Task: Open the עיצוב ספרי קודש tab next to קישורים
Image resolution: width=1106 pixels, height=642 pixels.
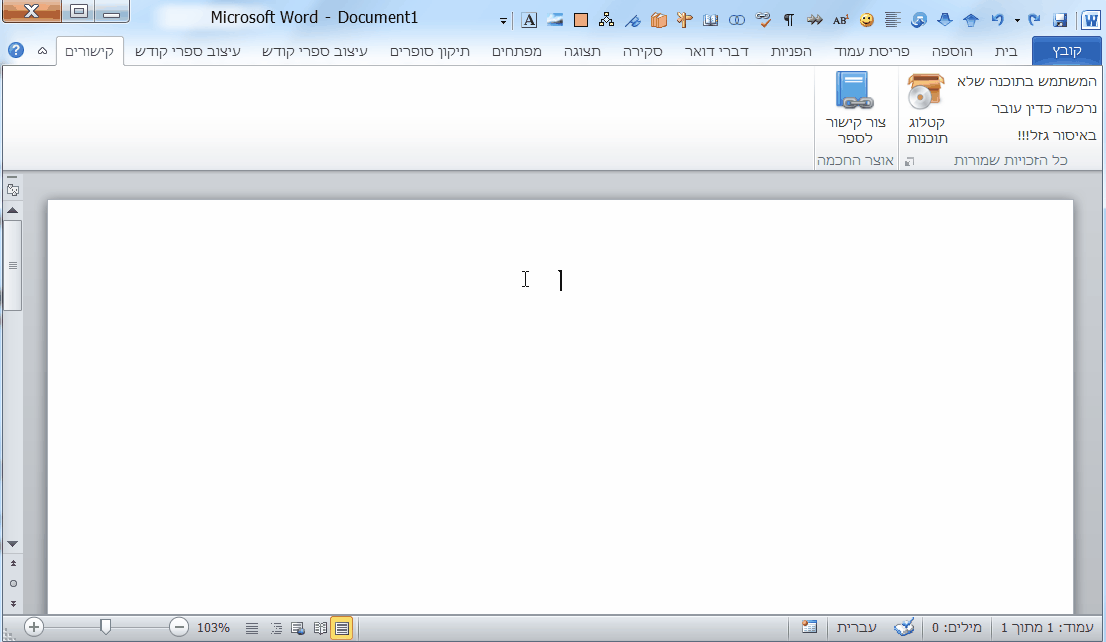Action: (188, 51)
